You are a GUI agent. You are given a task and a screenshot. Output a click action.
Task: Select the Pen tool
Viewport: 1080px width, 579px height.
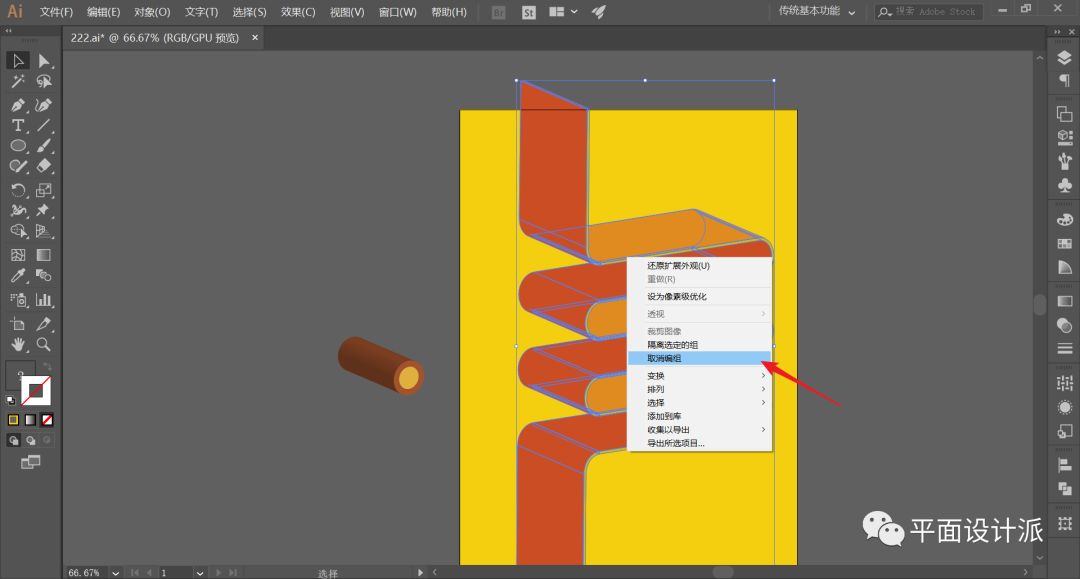click(18, 105)
